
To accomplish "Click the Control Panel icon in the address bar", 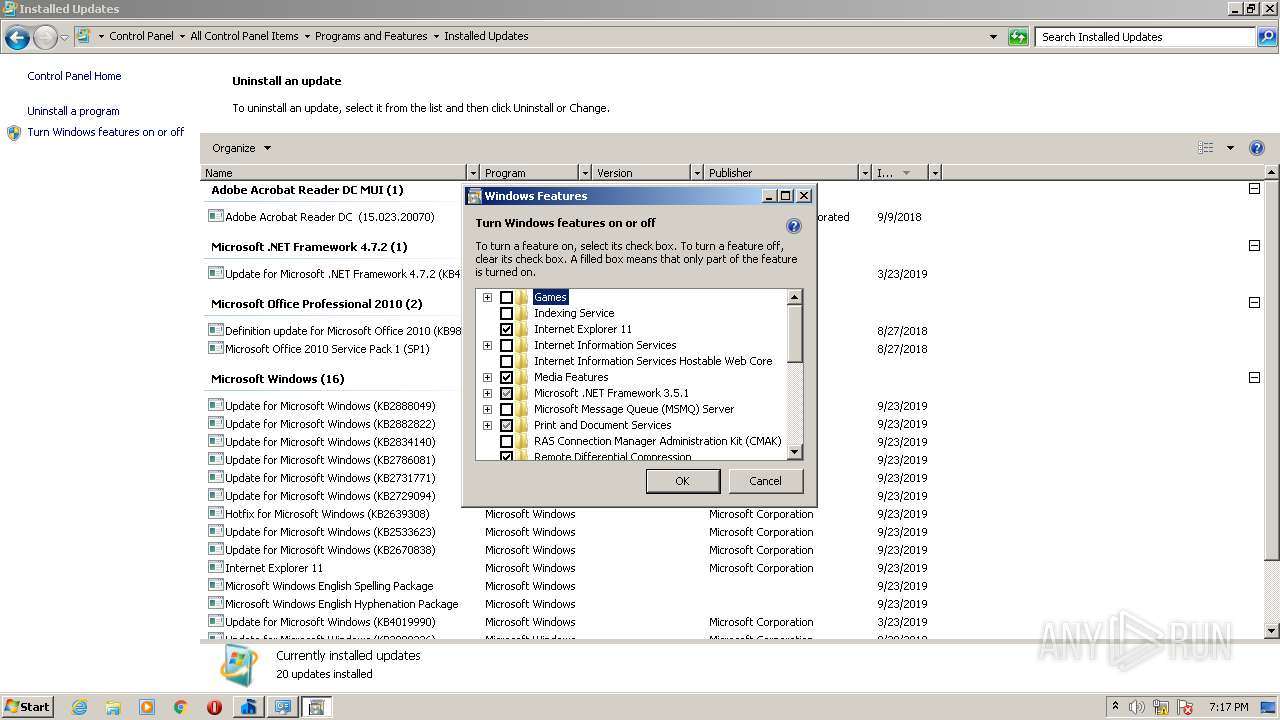I will (84, 36).
